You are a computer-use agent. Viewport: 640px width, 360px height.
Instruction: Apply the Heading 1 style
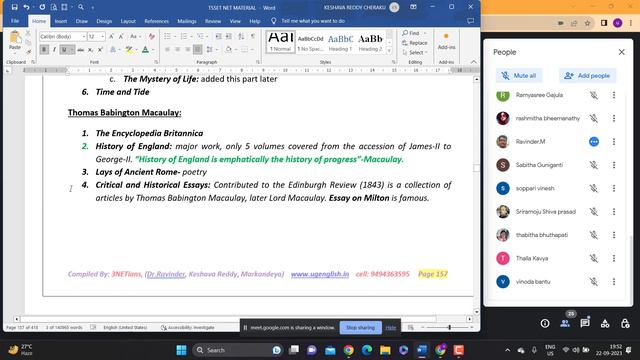(x=340, y=42)
